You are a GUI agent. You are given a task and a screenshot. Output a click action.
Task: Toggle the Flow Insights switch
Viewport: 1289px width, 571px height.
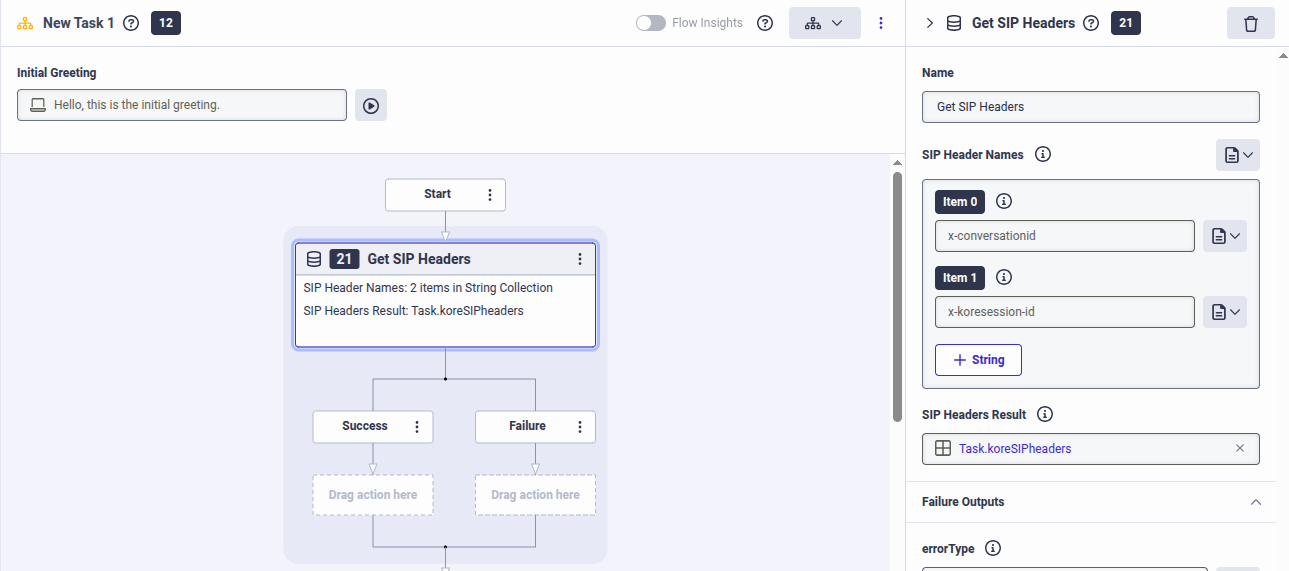[x=651, y=23]
